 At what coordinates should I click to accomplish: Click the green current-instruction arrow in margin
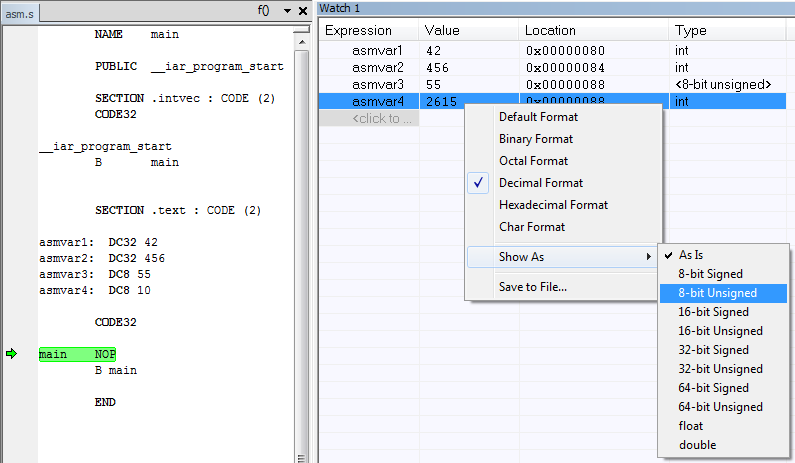coord(12,354)
